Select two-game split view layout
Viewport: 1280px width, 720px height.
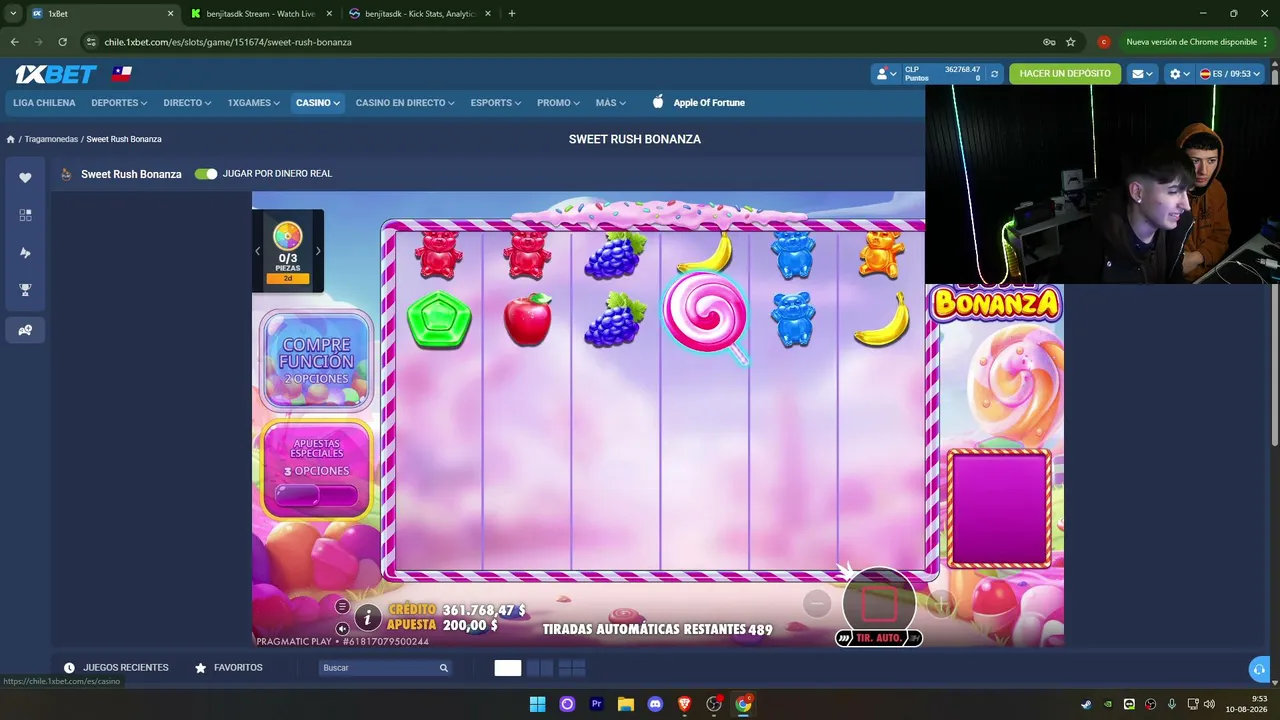(x=540, y=668)
